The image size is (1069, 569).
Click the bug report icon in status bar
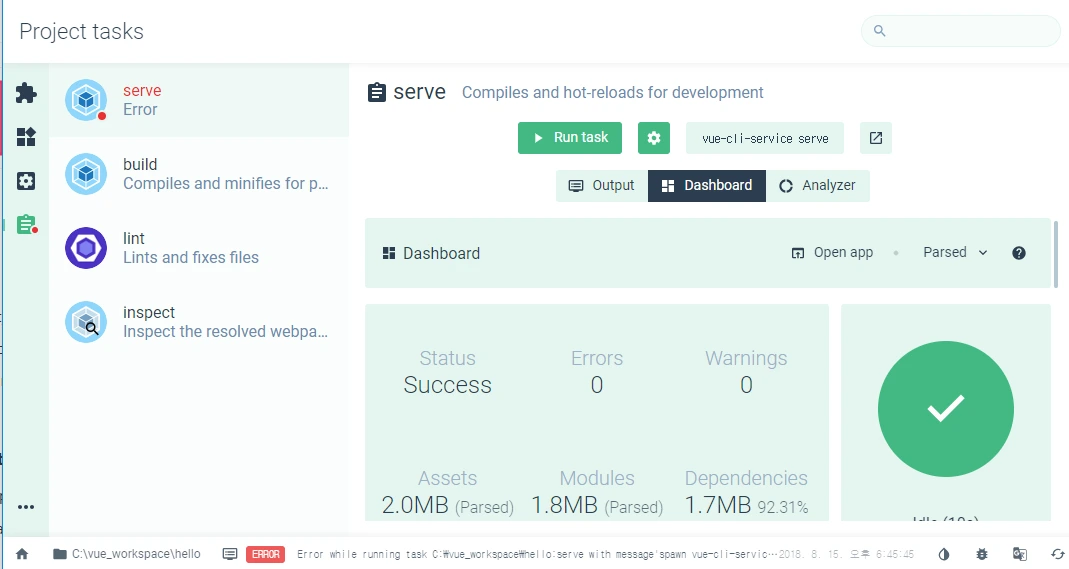point(982,554)
